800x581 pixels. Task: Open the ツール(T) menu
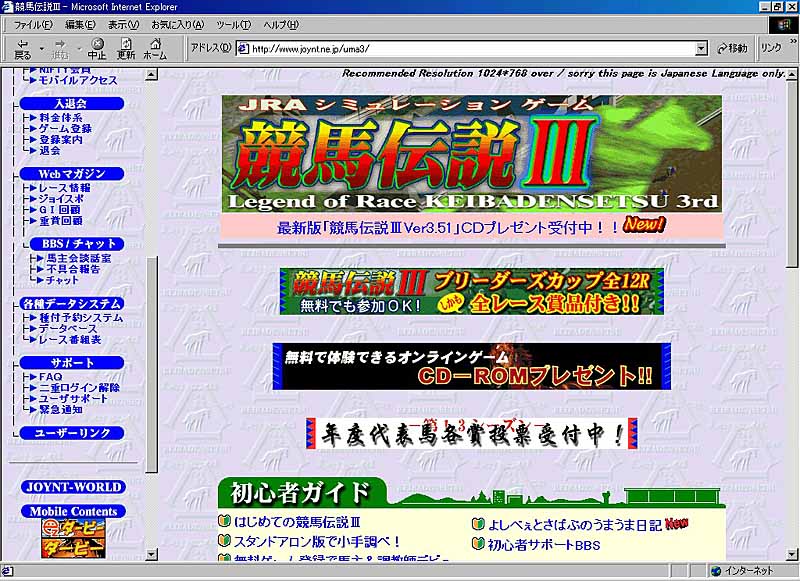[x=233, y=24]
